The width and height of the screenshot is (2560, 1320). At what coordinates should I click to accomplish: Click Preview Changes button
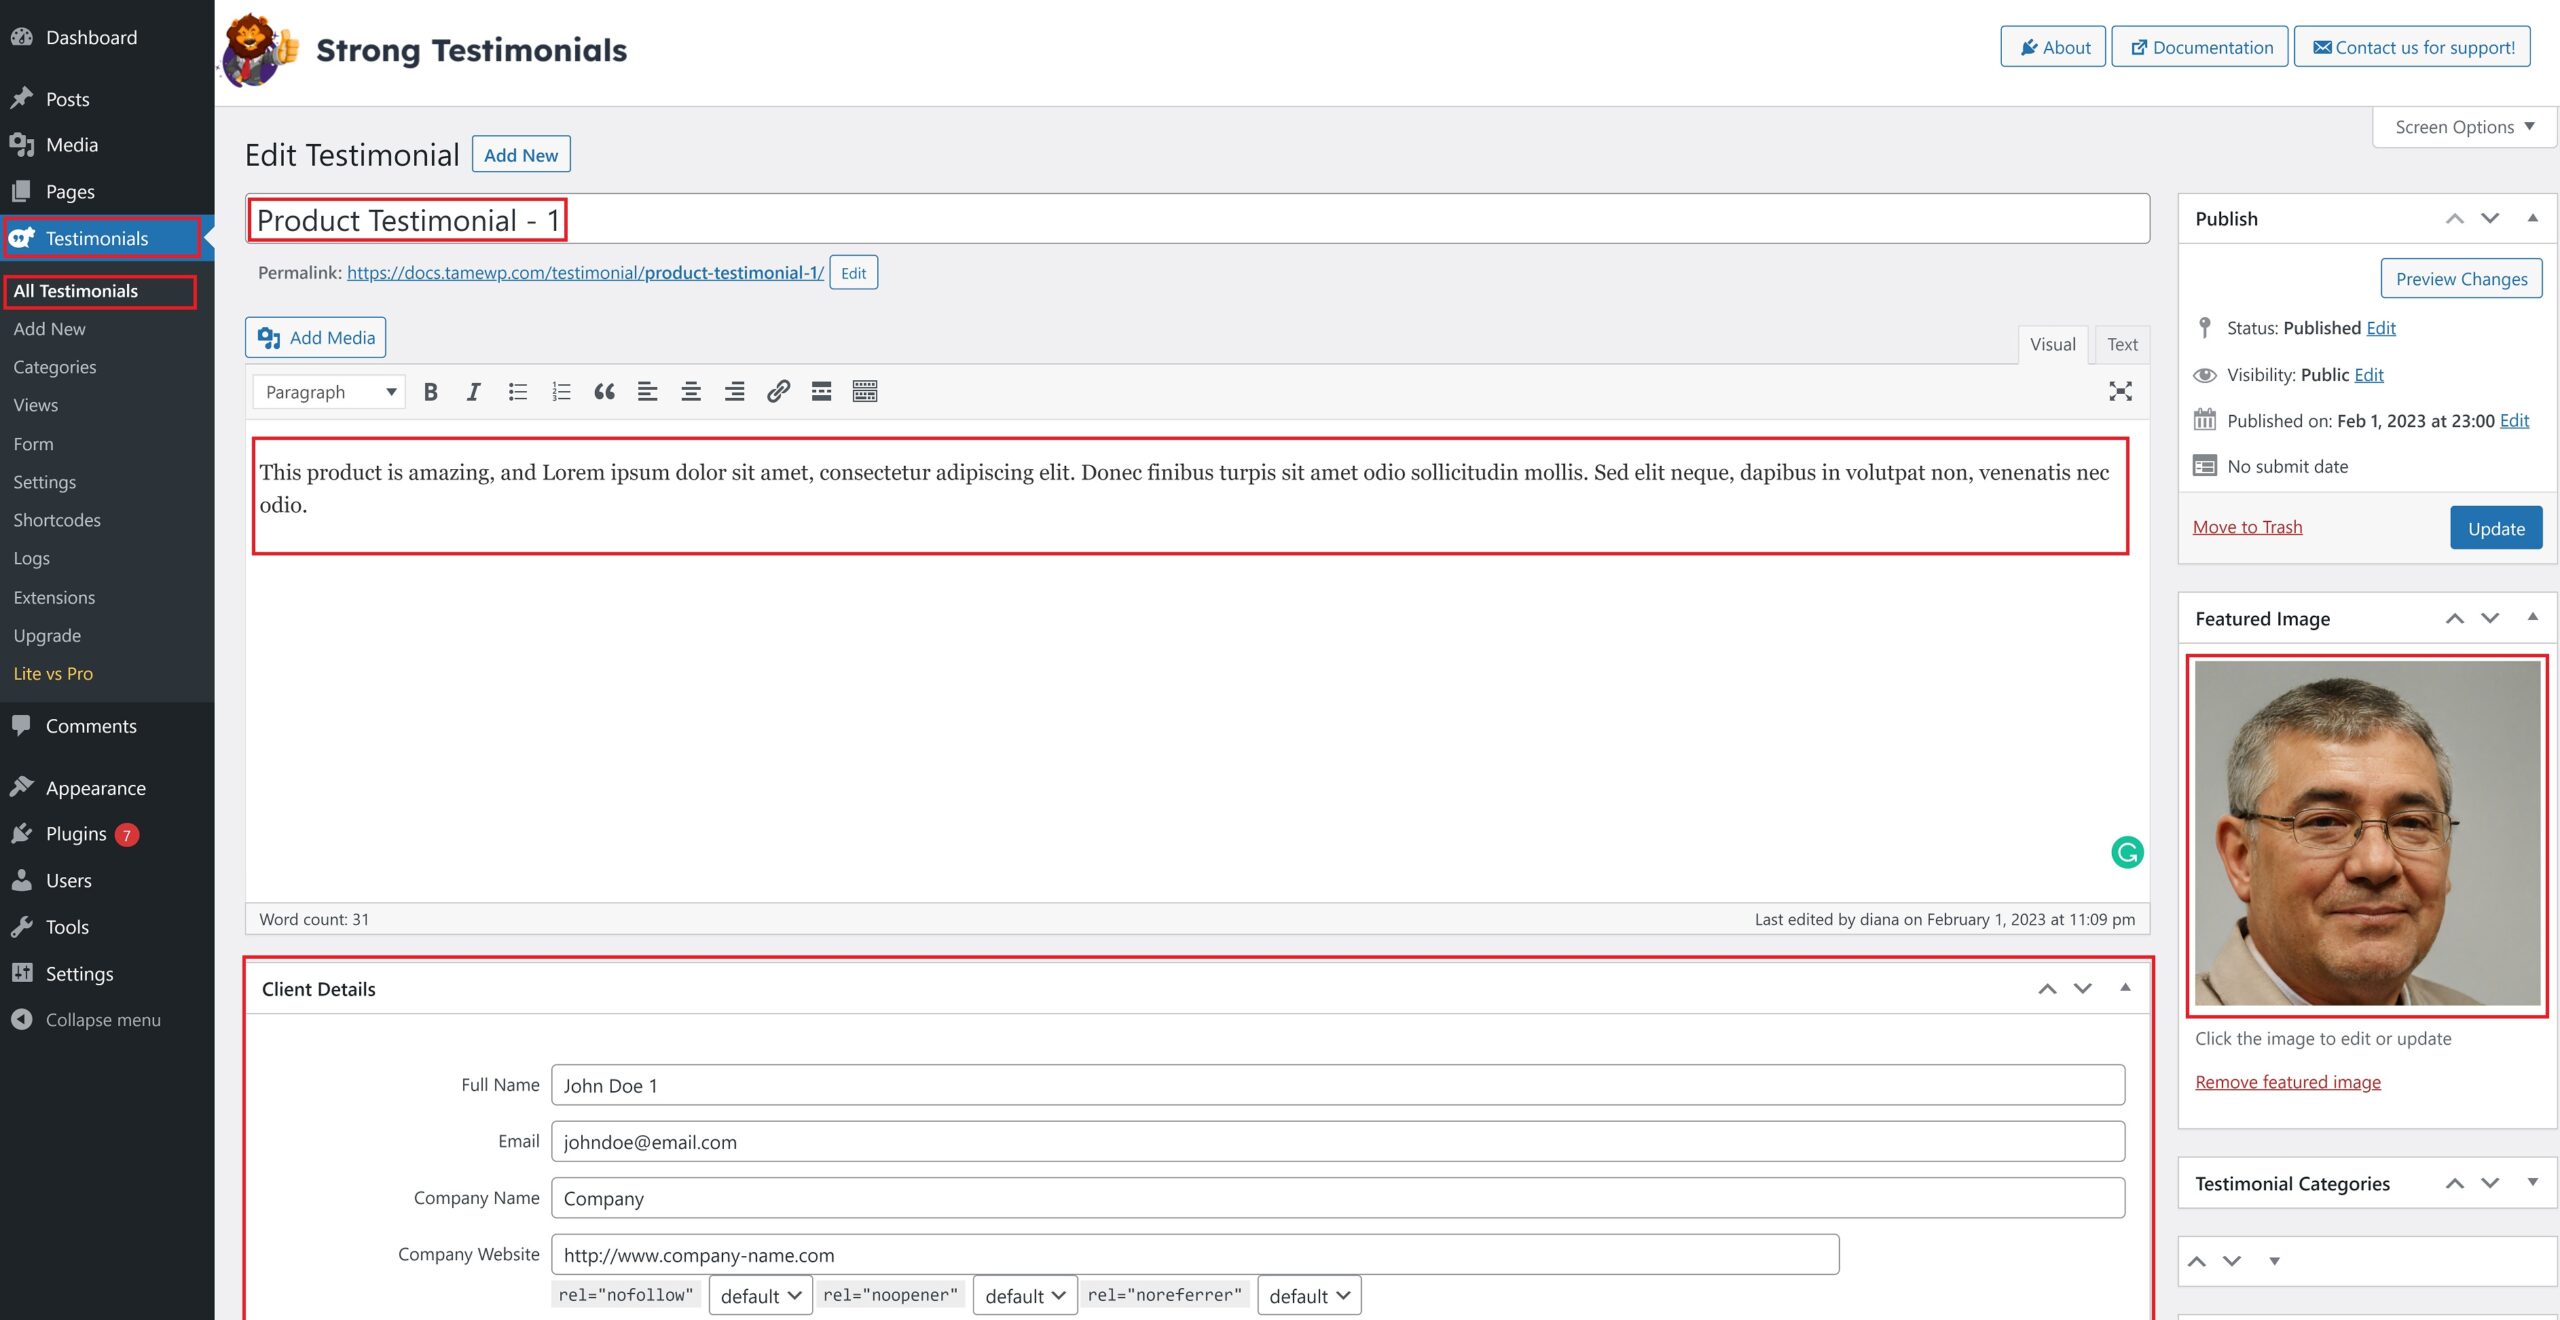pyautogui.click(x=2461, y=279)
